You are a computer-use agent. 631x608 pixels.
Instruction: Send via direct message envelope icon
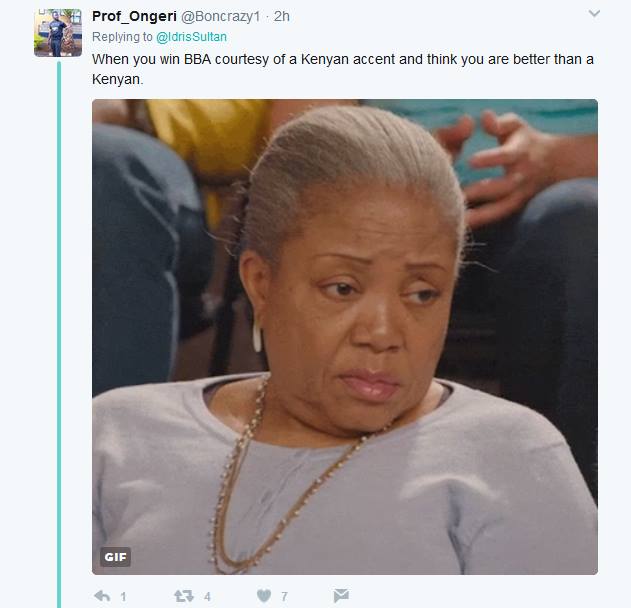[x=341, y=596]
